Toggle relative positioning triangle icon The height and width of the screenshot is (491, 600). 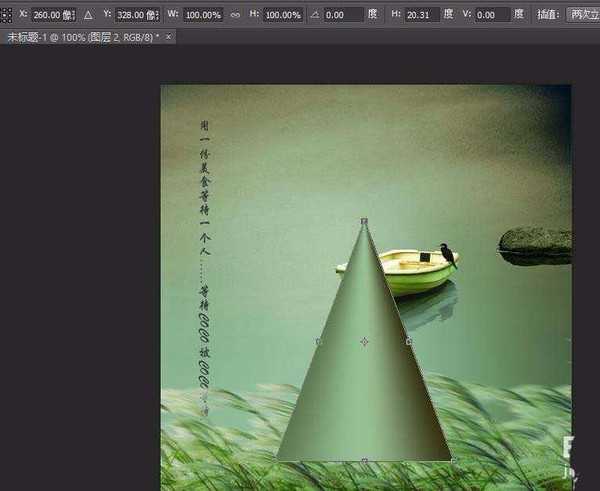87,15
